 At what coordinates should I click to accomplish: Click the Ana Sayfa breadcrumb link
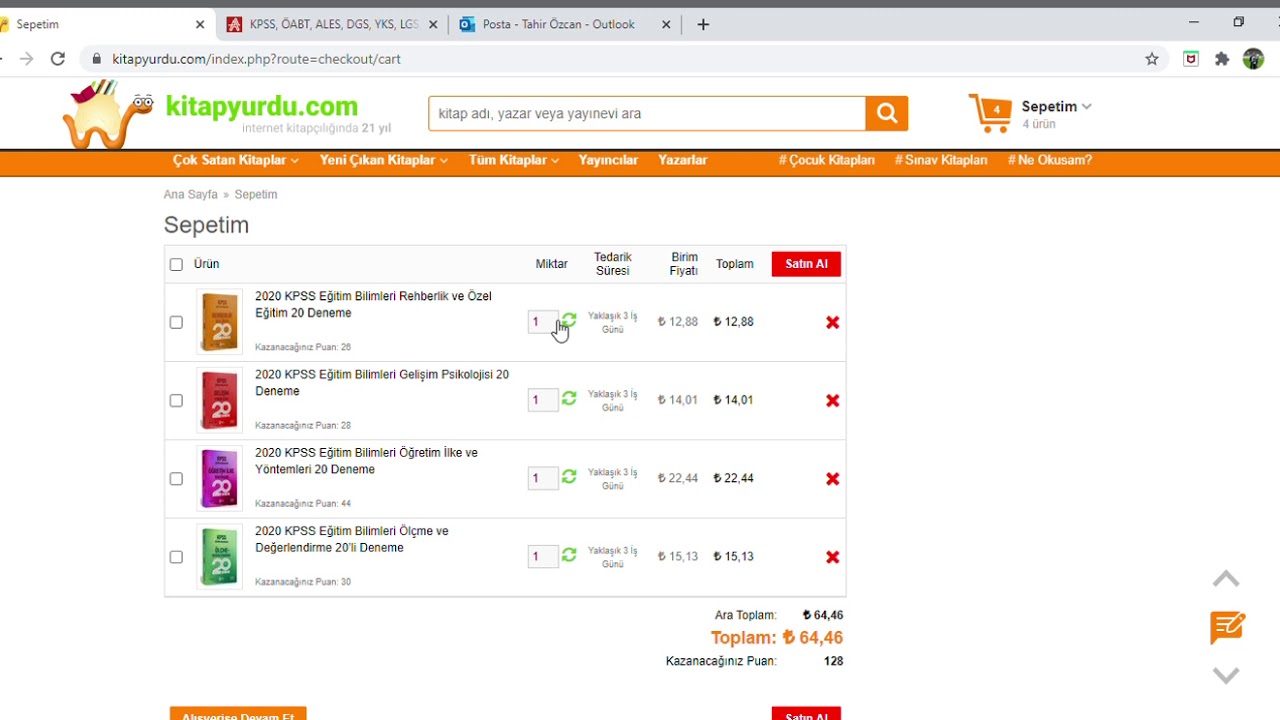[x=190, y=194]
